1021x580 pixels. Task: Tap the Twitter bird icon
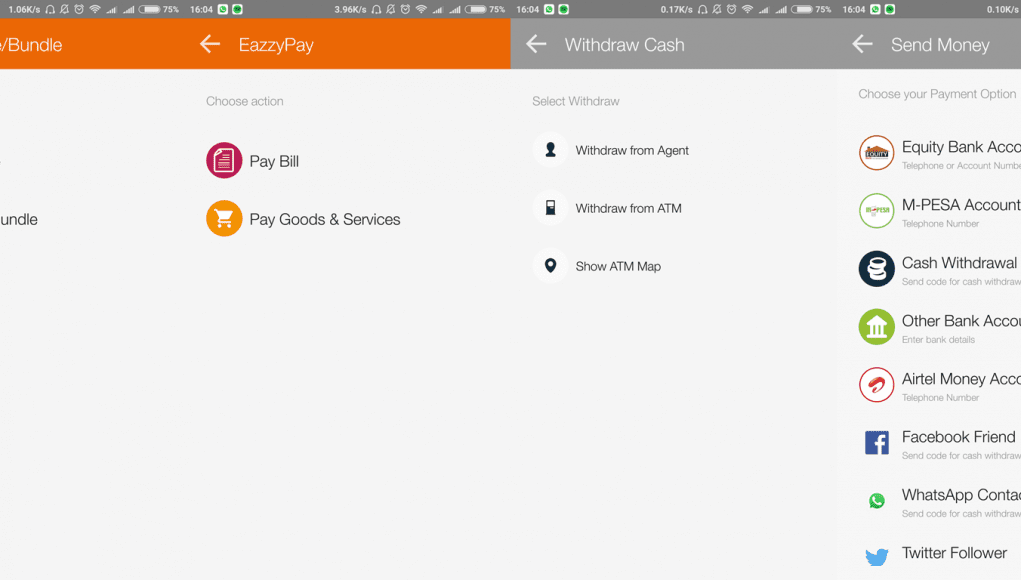876,557
